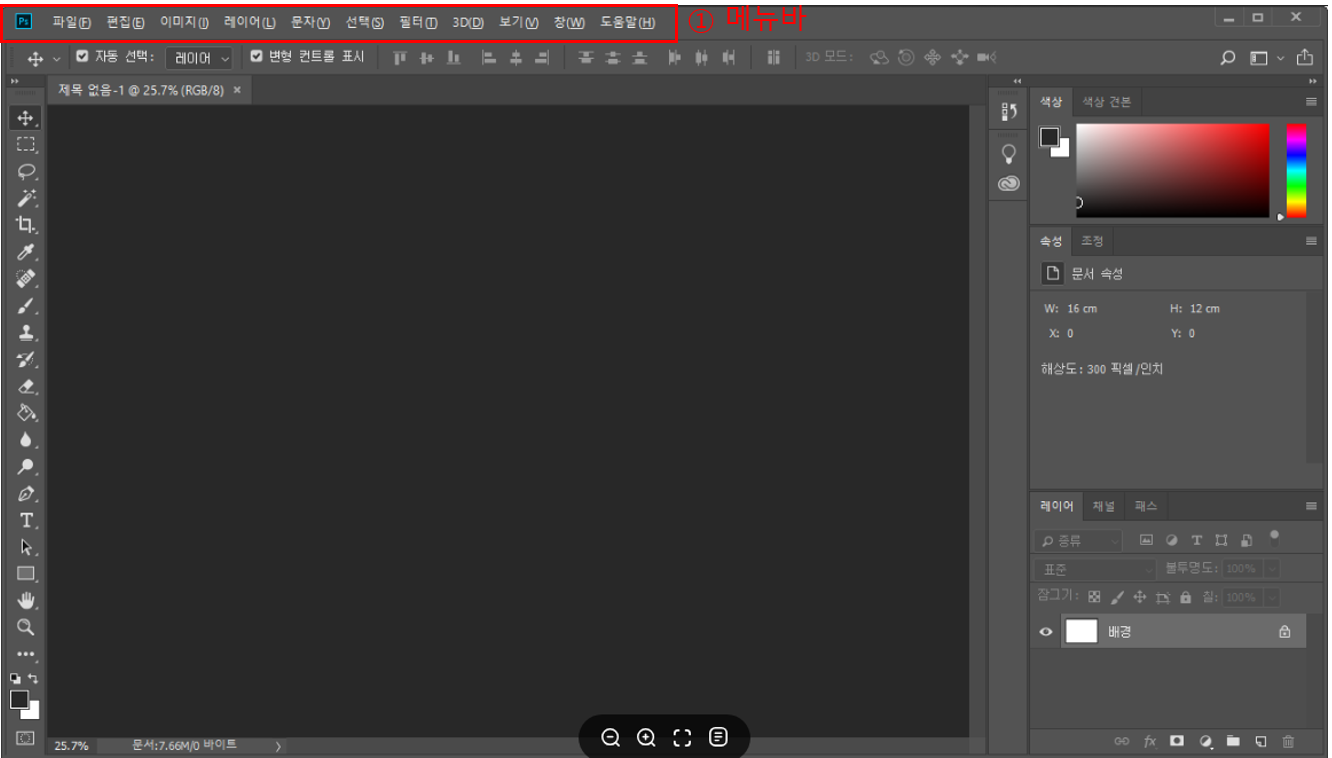Image resolution: width=1332 pixels, height=758 pixels.
Task: Toggle the pixel layer filter icon
Action: click(1146, 540)
